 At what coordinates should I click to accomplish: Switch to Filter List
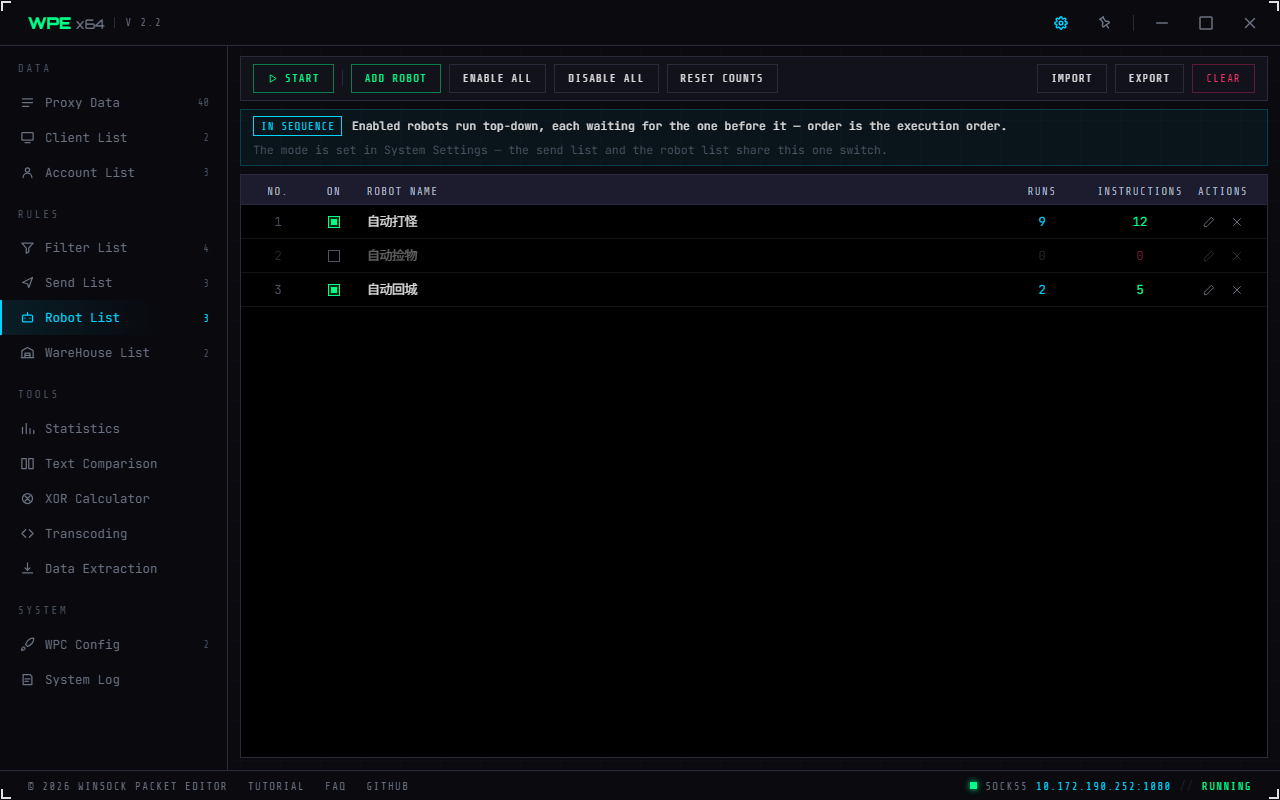tap(114, 248)
